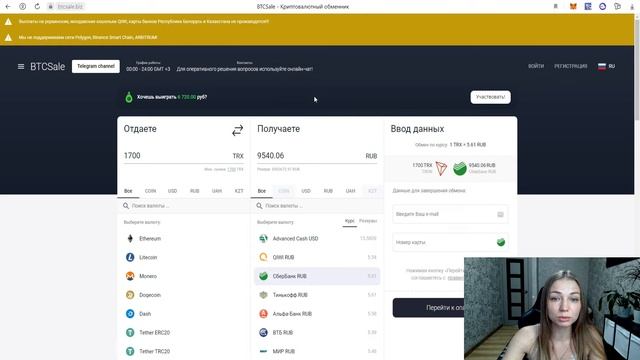Go back with the browser back arrow
This screenshot has width=640, height=360.
[x=8, y=7]
